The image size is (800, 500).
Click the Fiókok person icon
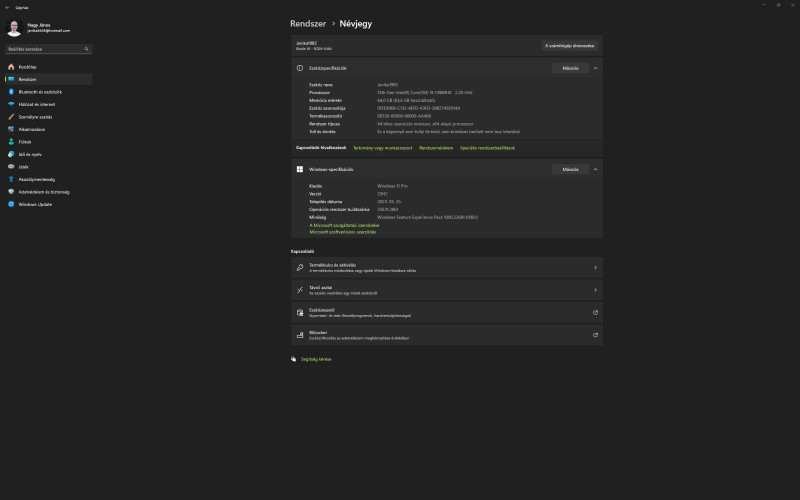(11, 142)
